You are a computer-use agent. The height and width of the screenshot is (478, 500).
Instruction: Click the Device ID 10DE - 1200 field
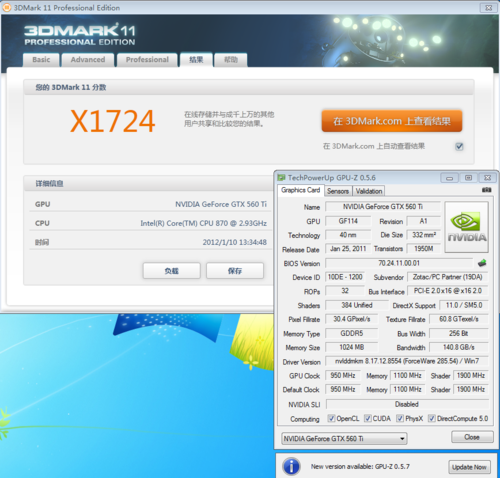(x=345, y=277)
